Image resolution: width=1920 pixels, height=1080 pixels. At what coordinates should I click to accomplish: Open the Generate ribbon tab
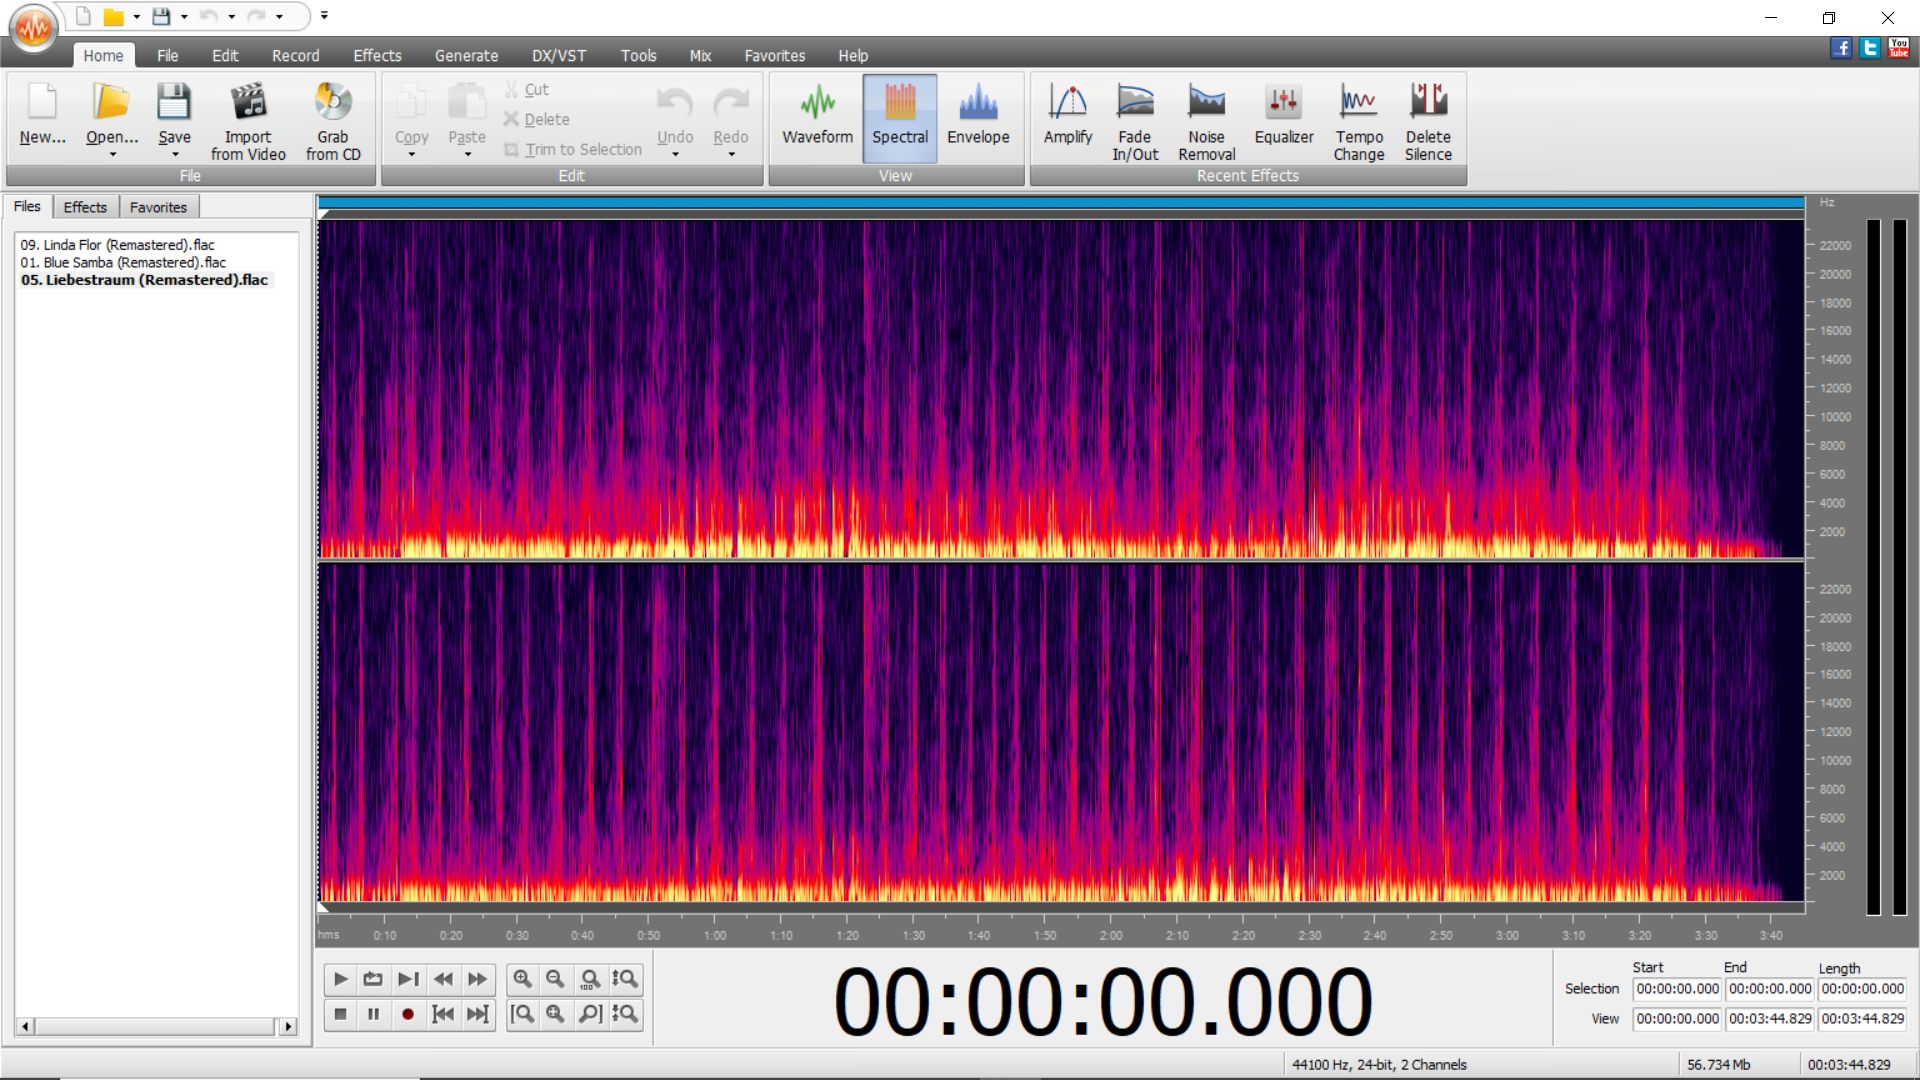[x=466, y=56]
